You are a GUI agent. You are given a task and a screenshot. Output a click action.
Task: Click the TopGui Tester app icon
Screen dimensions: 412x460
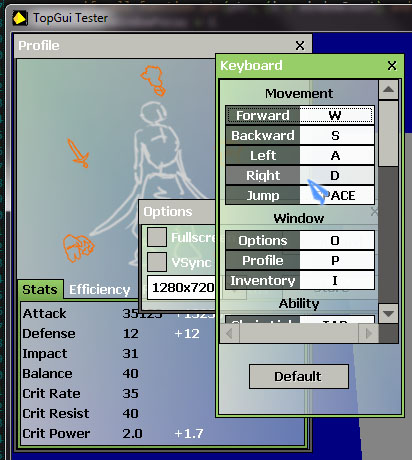coord(20,18)
